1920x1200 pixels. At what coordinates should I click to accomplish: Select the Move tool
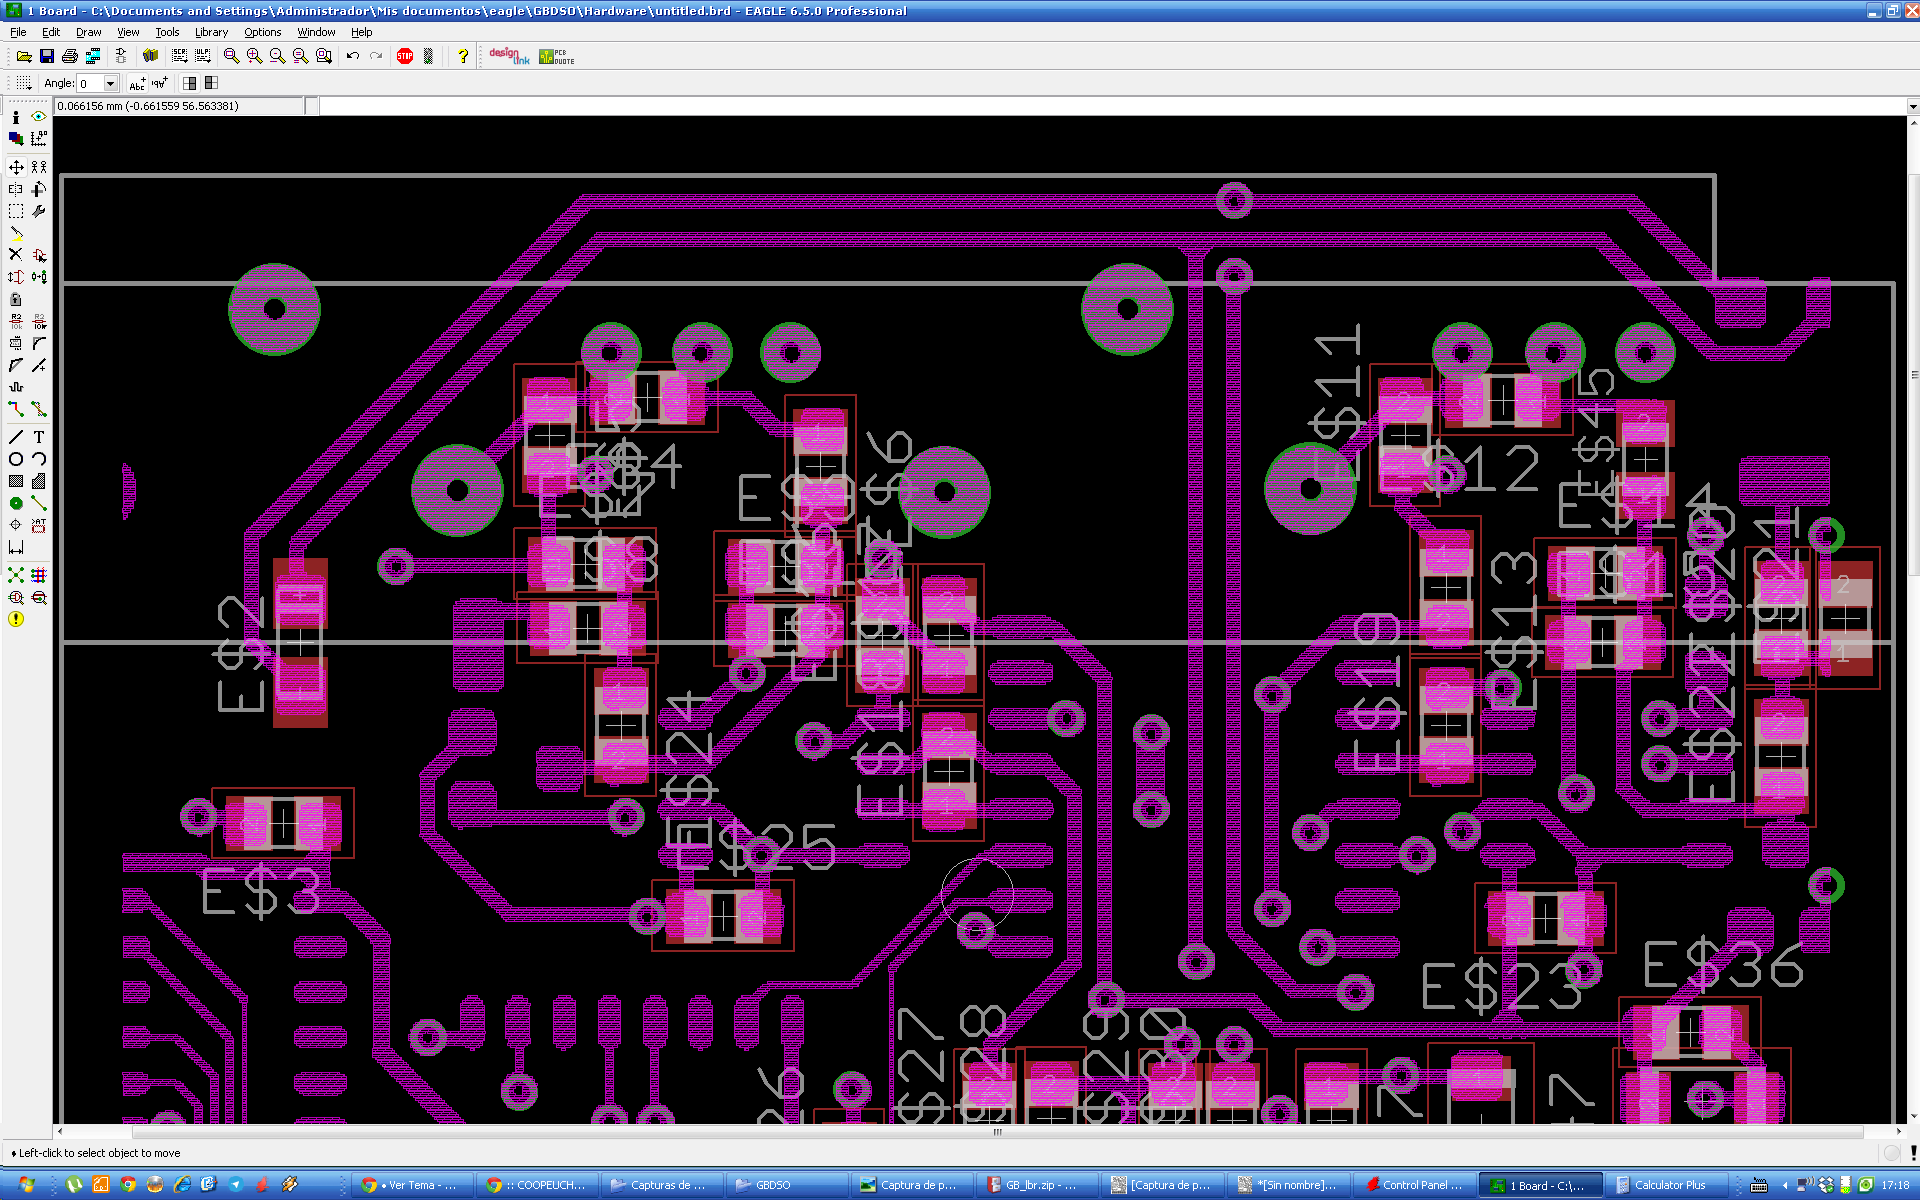click(x=16, y=167)
